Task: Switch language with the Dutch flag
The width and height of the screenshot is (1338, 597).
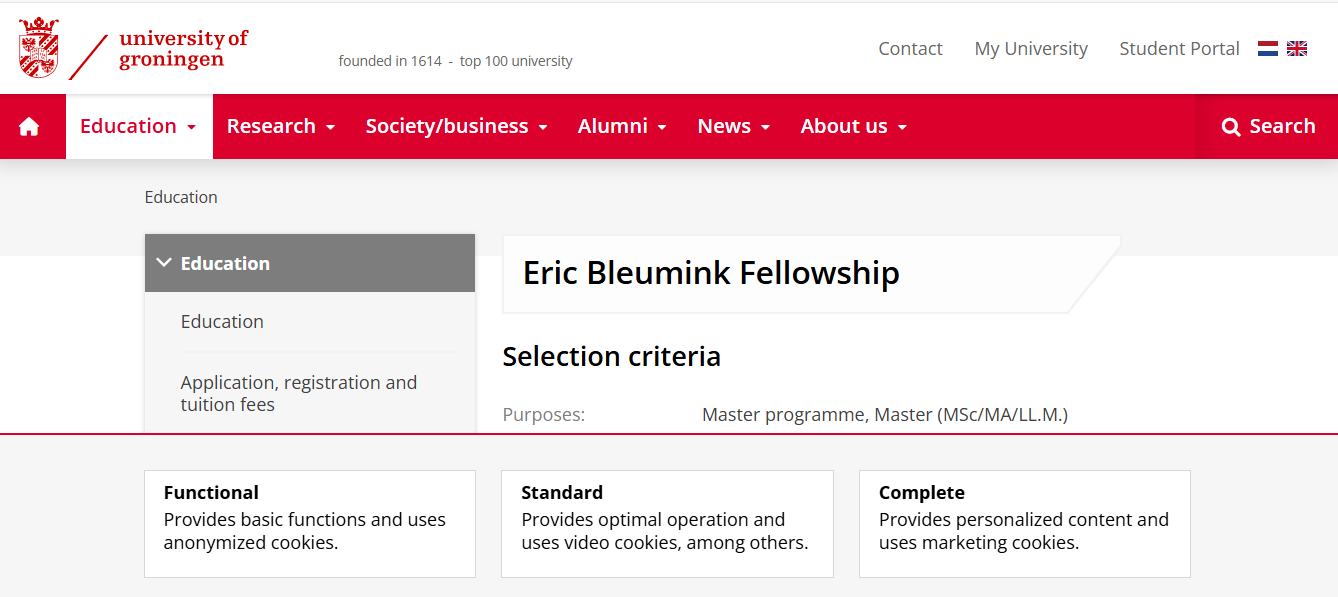Action: click(1268, 48)
